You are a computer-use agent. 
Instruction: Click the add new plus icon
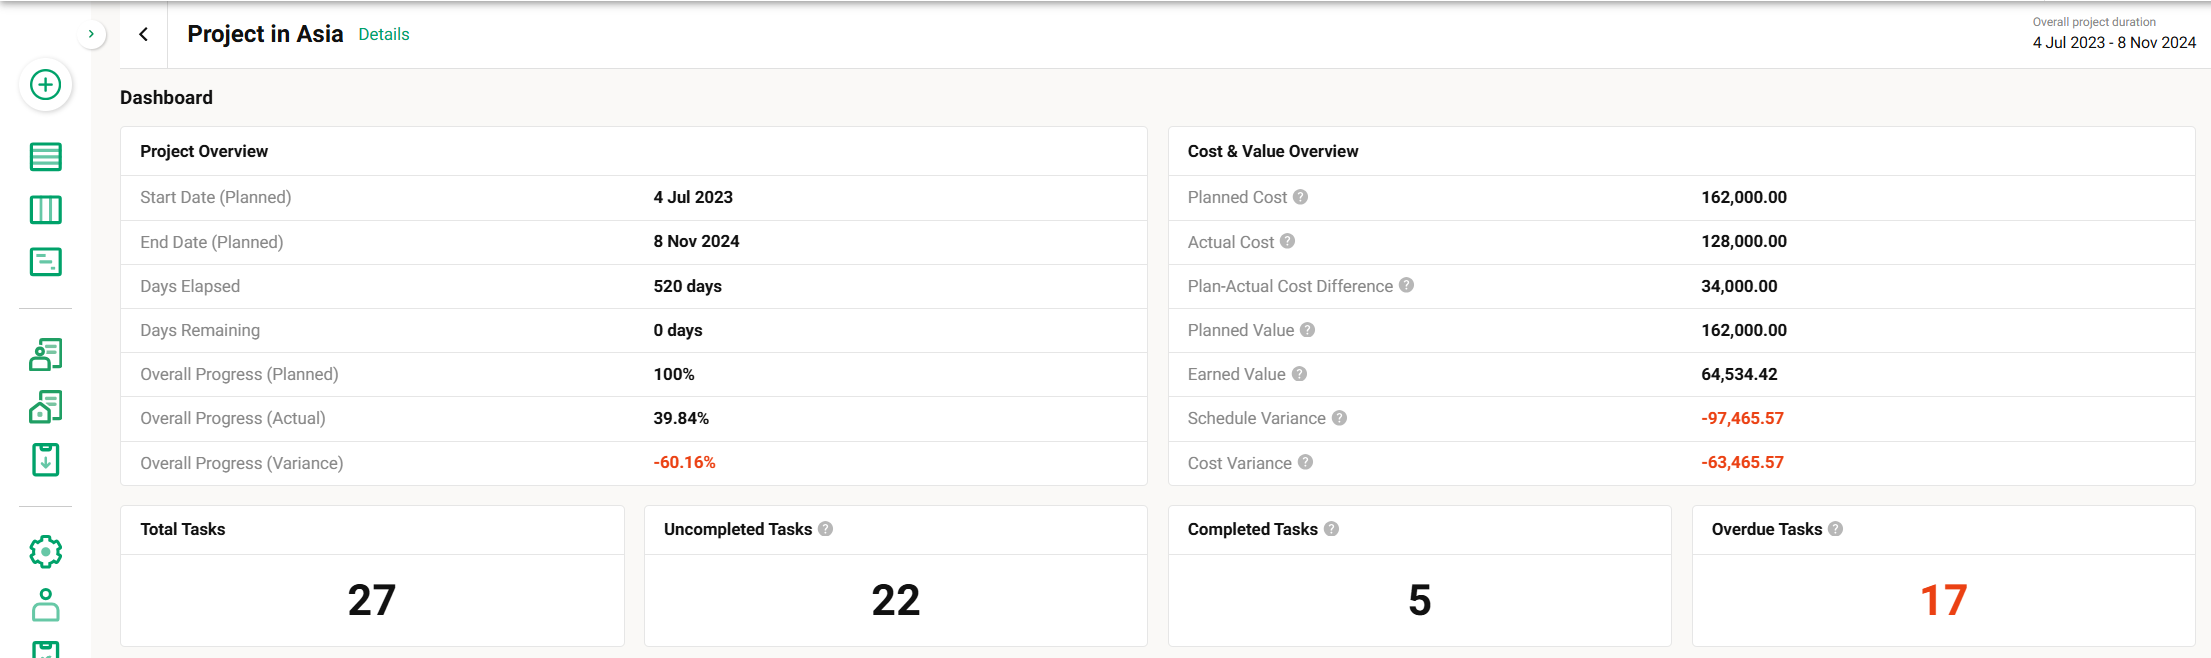click(x=45, y=85)
